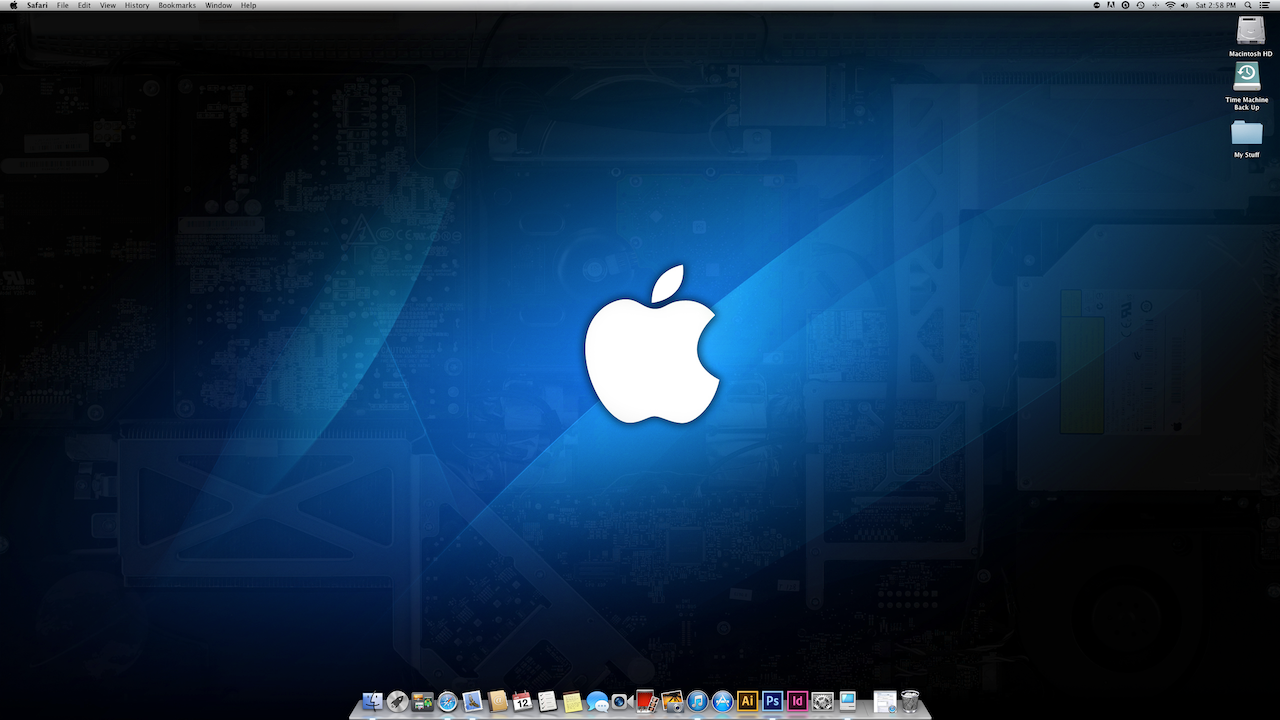Image resolution: width=1280 pixels, height=720 pixels.
Task: Open the Safari application menu
Action: pos(38,5)
